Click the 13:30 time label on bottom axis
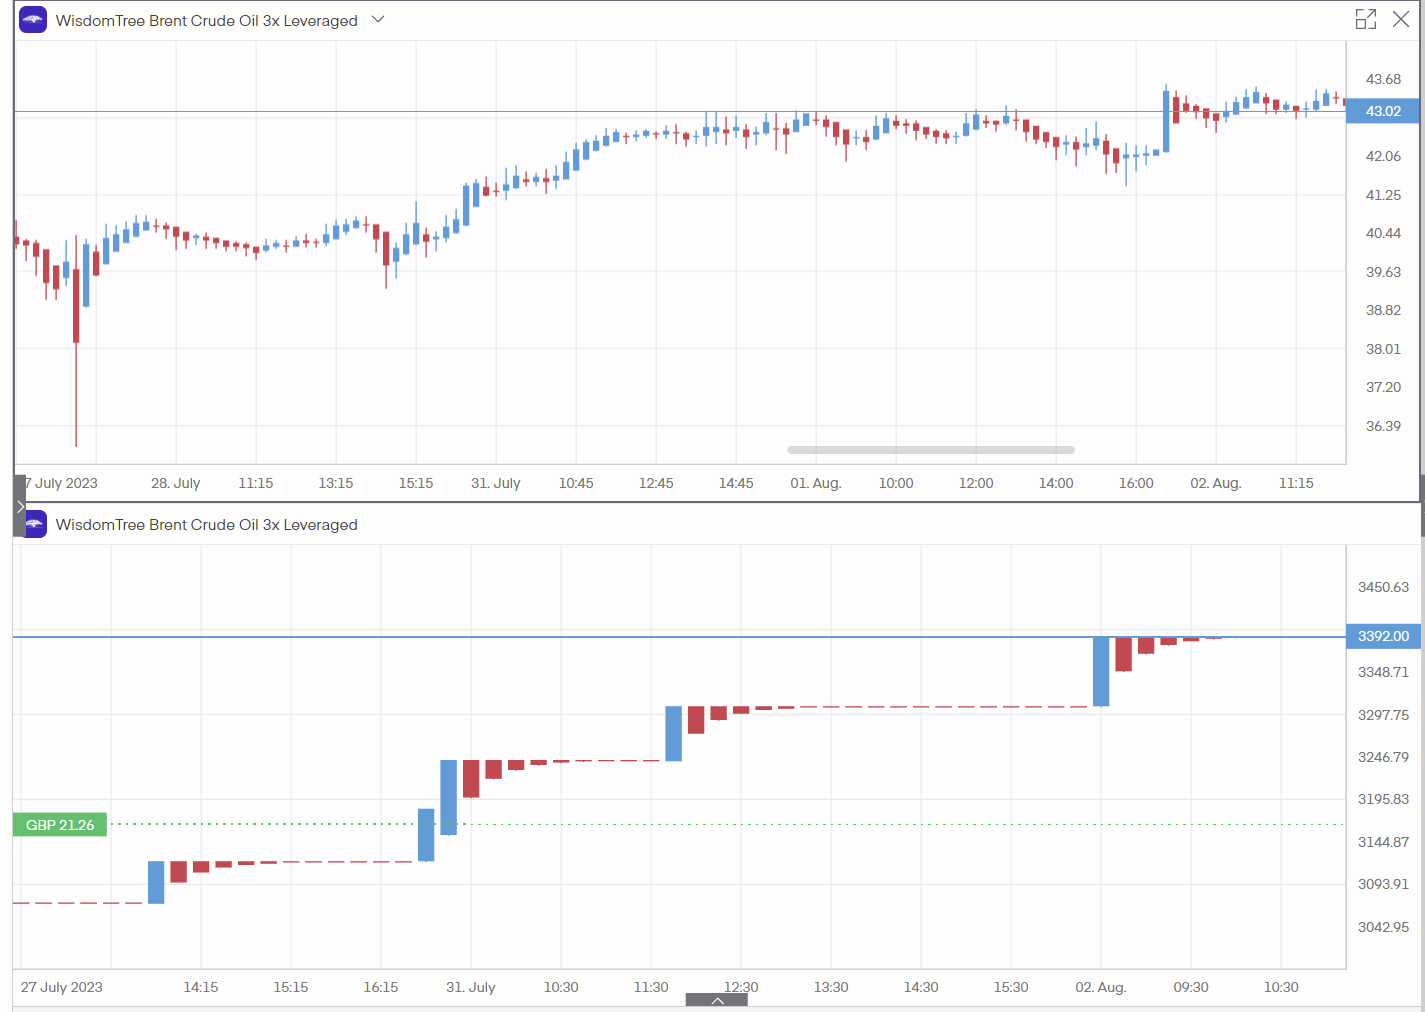This screenshot has width=1425, height=1012. pos(831,987)
